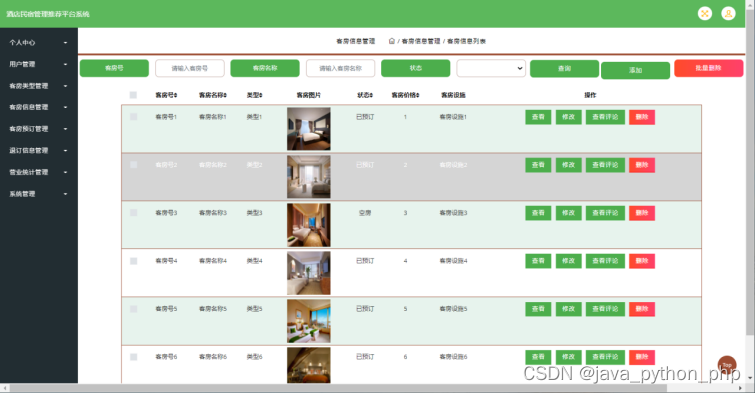This screenshot has width=756, height=393.
Task: Open the room photo thumbnail for 客房号5
Action: (x=309, y=321)
